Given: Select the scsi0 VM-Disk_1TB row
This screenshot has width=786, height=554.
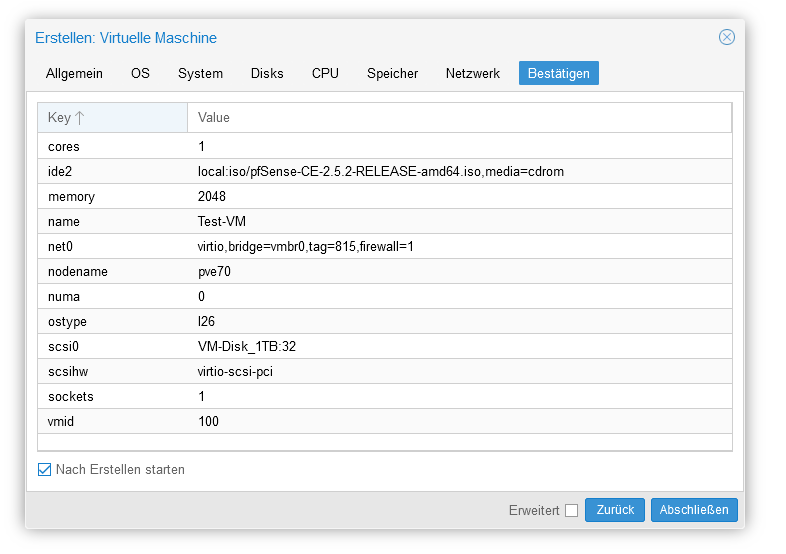Looking at the screenshot, I should click(x=384, y=346).
